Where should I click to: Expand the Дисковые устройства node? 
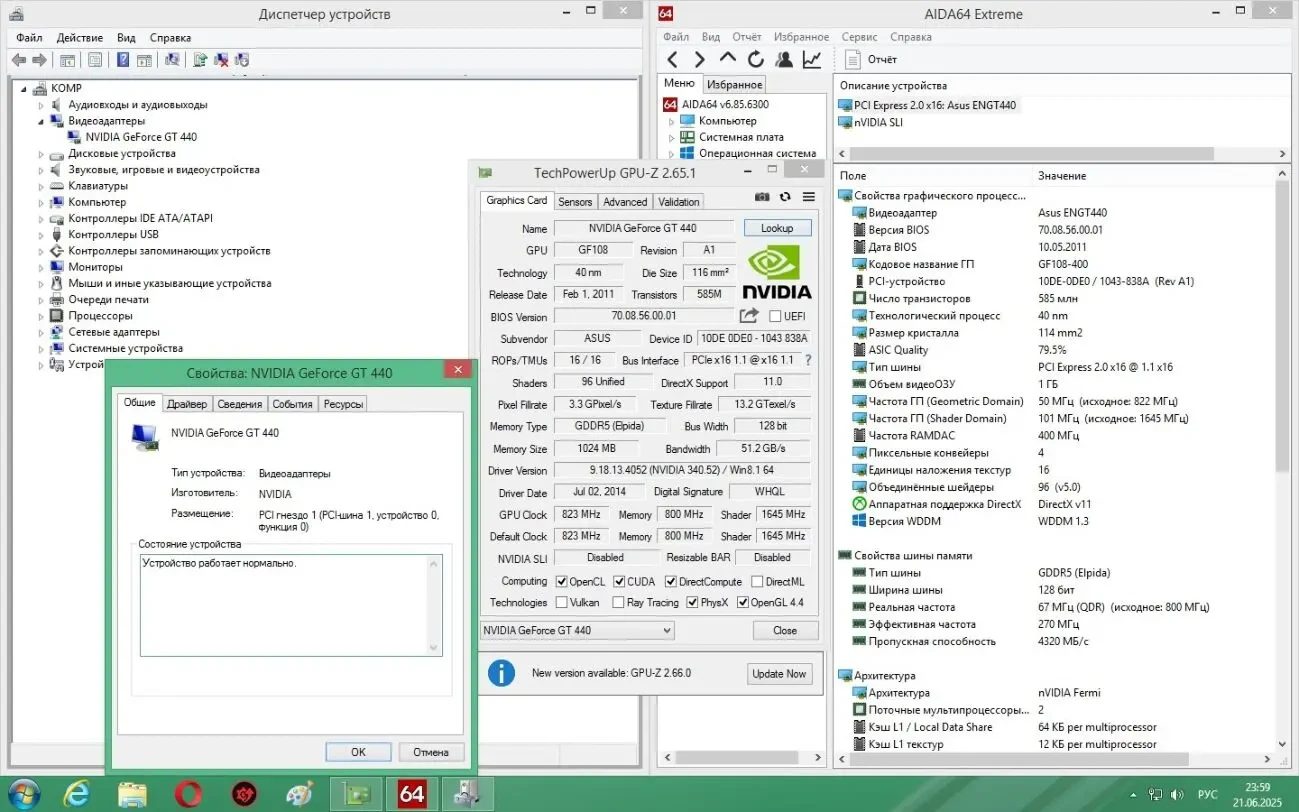tap(42, 154)
